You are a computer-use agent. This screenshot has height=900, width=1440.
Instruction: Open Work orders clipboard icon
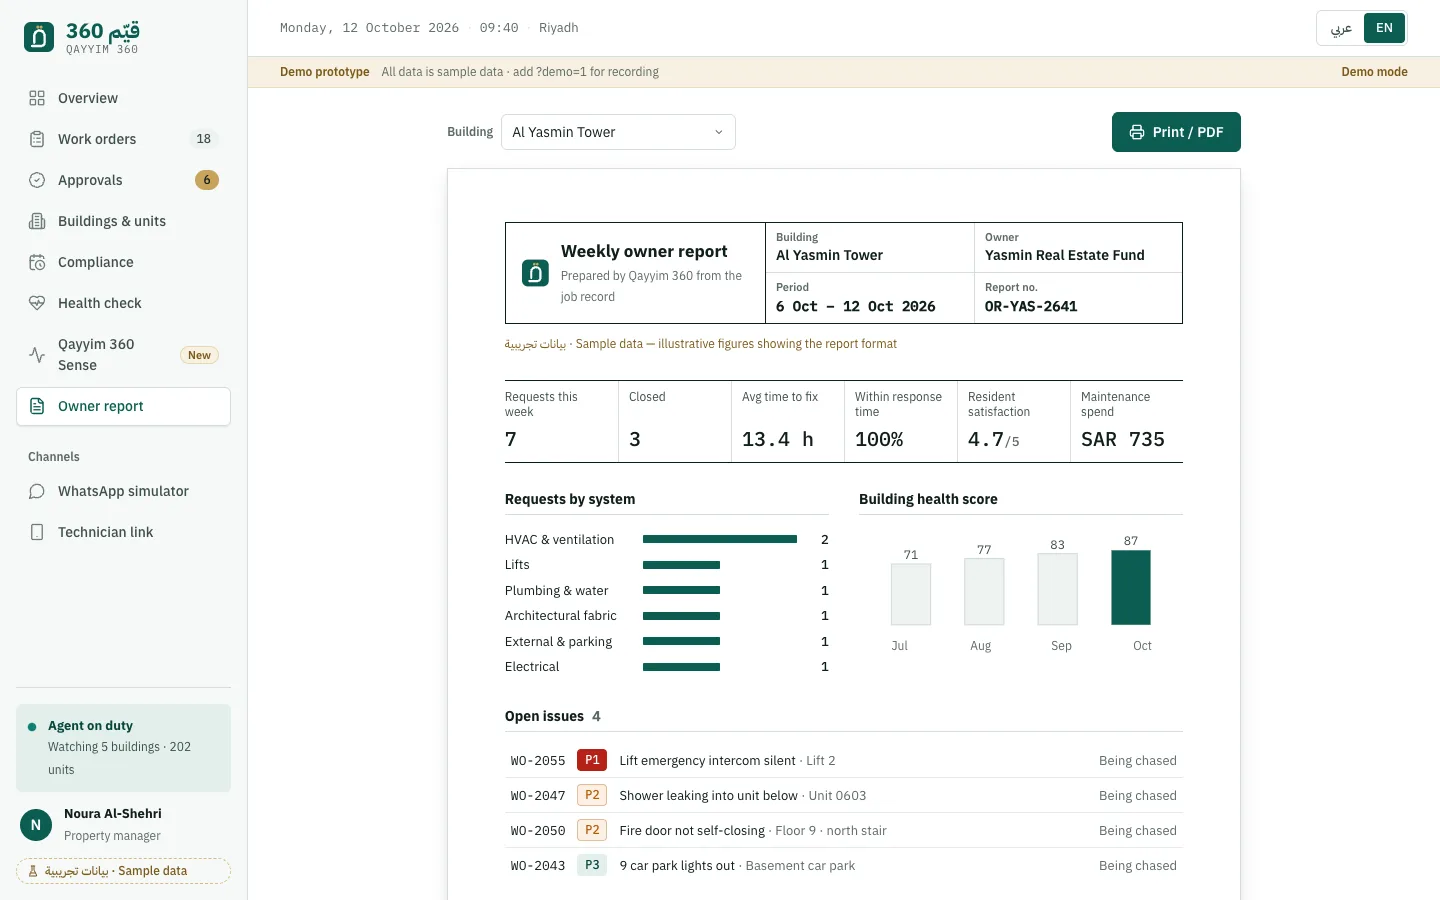coord(37,139)
